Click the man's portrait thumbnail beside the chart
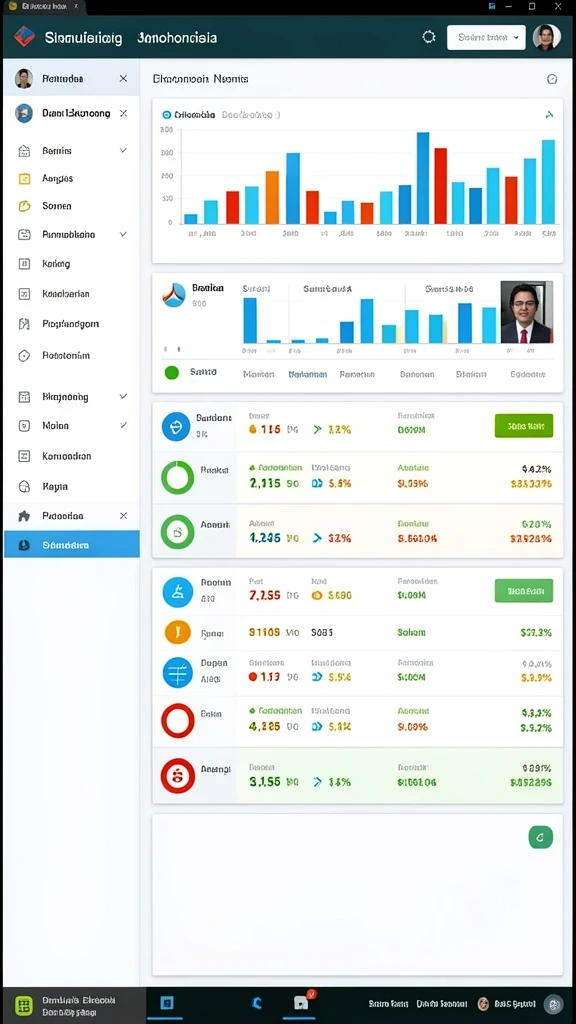The width and height of the screenshot is (576, 1024). [x=526, y=312]
